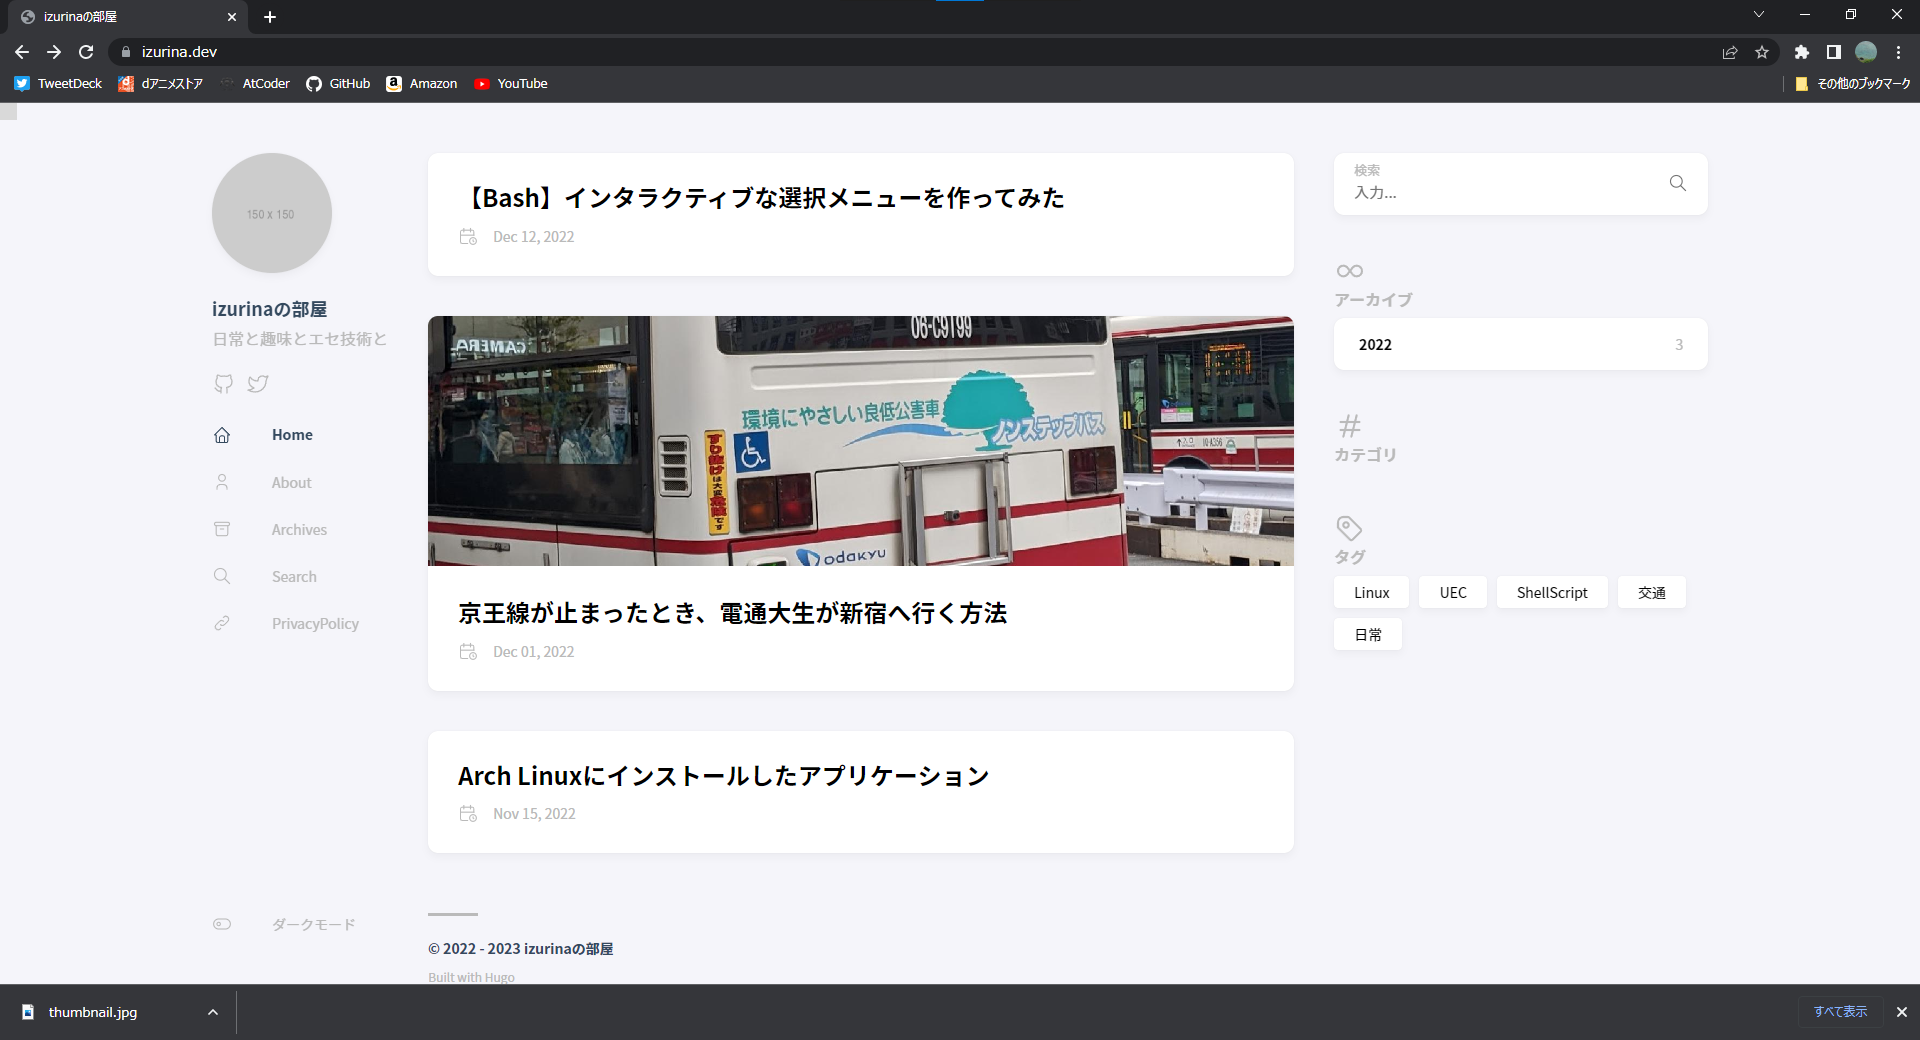
Task: Bookmark this page with star icon
Action: (x=1762, y=52)
